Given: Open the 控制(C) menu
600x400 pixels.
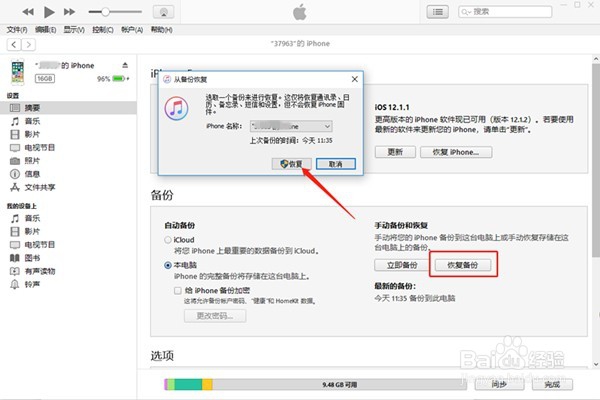Looking at the screenshot, I should [103, 29].
